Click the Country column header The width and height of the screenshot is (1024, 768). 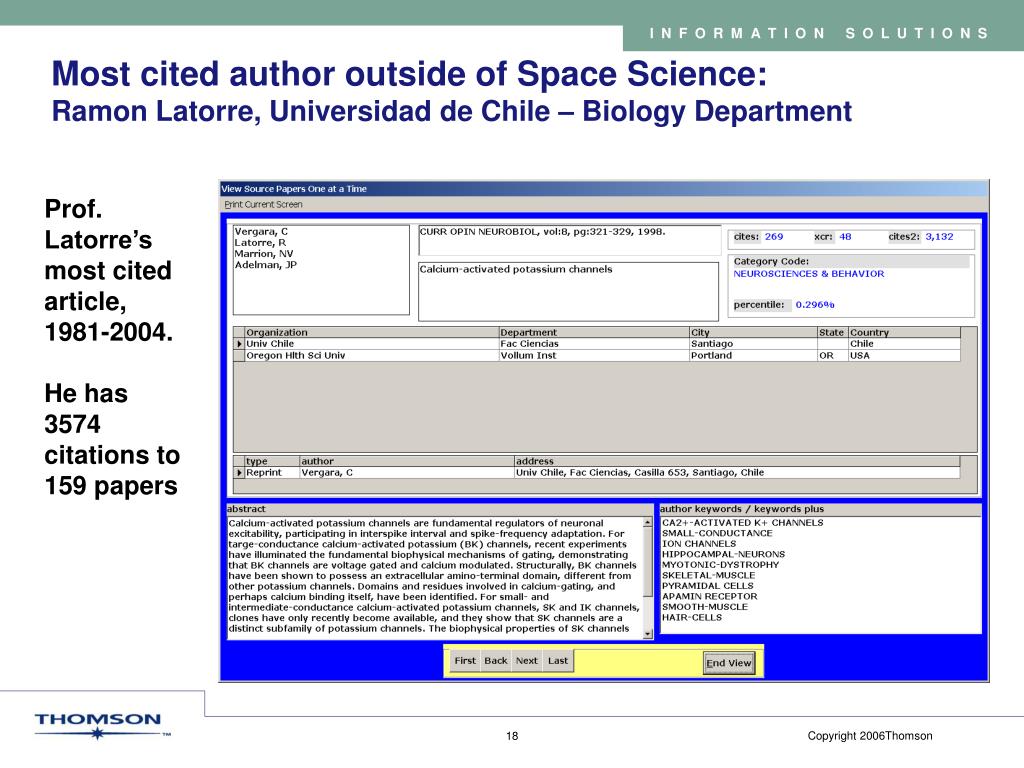point(904,332)
